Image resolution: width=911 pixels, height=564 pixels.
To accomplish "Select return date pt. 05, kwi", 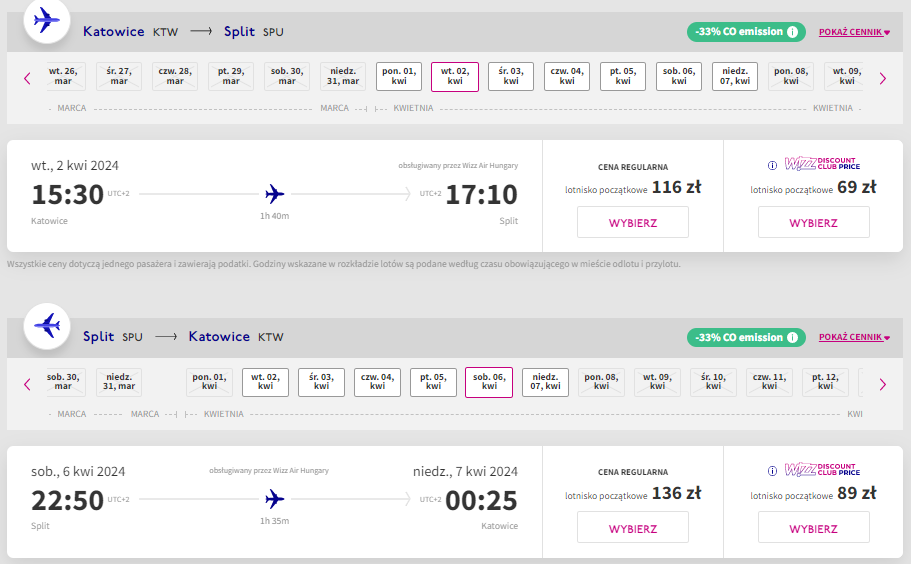I will tap(433, 382).
